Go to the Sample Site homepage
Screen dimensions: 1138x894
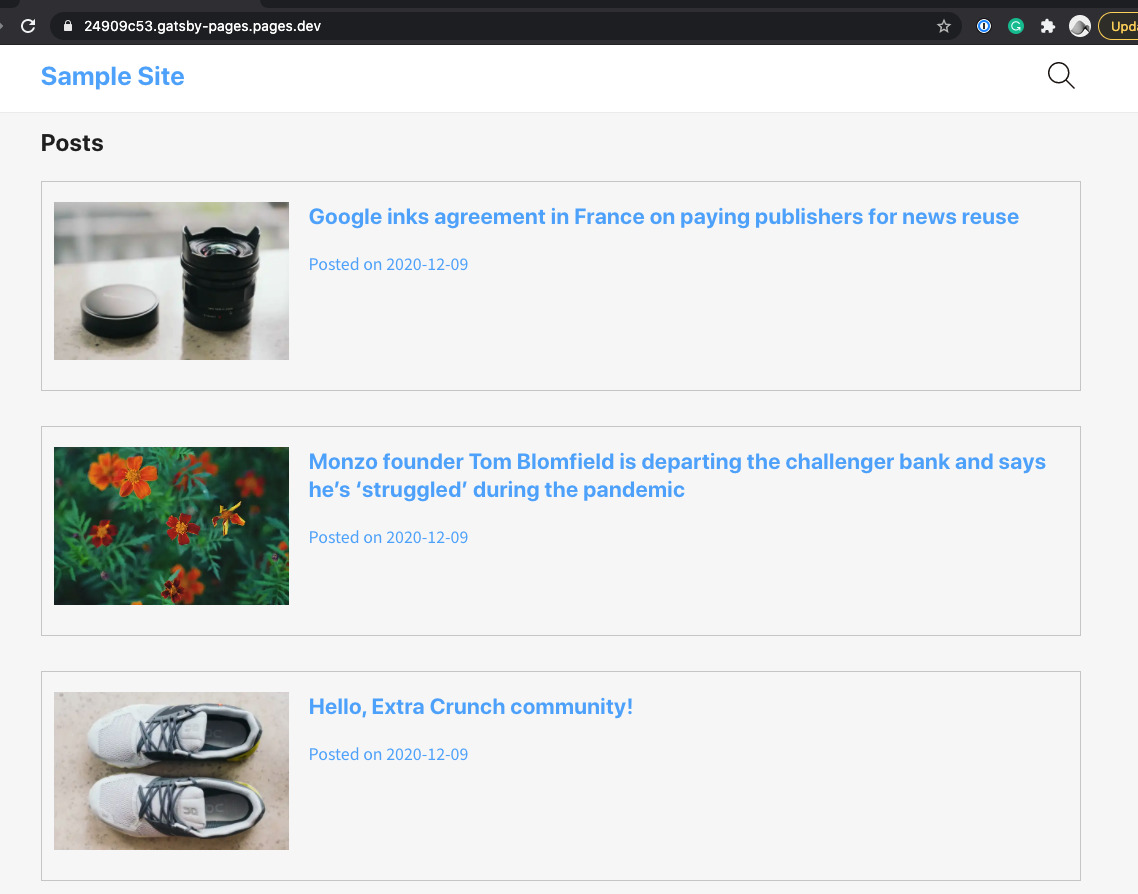click(x=112, y=76)
